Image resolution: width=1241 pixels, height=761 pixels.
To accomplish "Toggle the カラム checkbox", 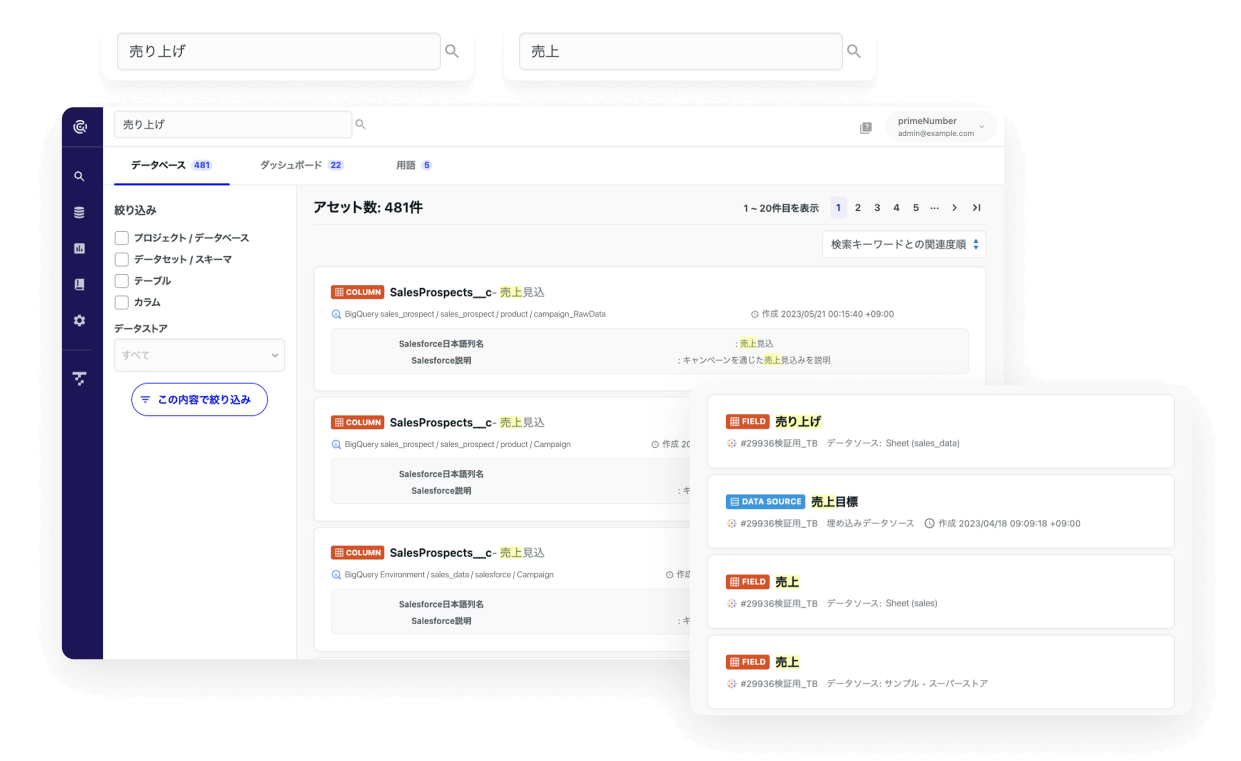I will click(122, 302).
